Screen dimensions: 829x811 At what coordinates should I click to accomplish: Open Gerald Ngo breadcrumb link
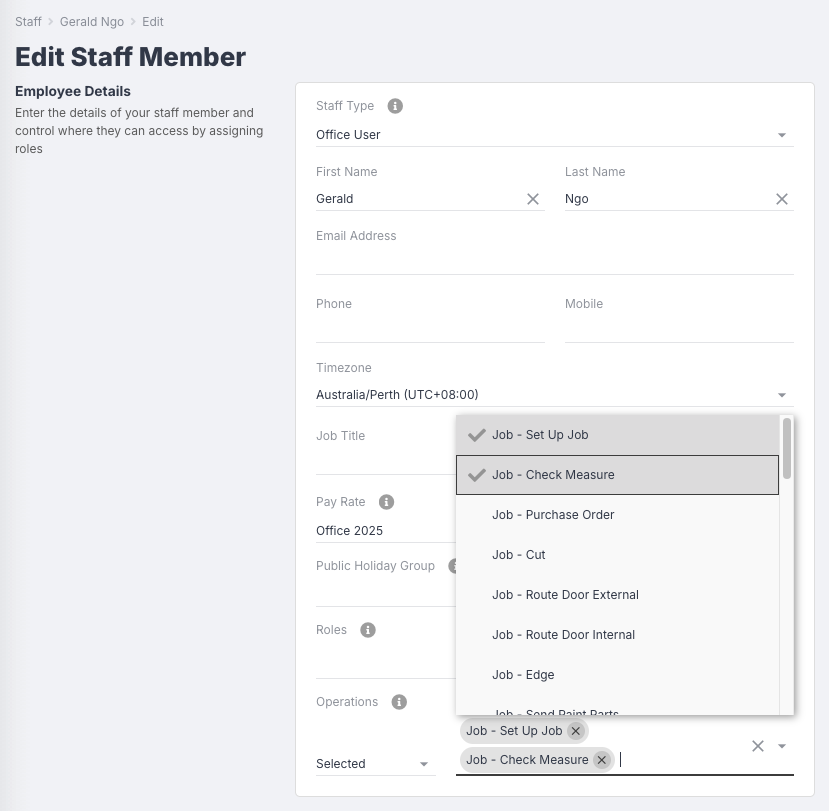click(91, 21)
